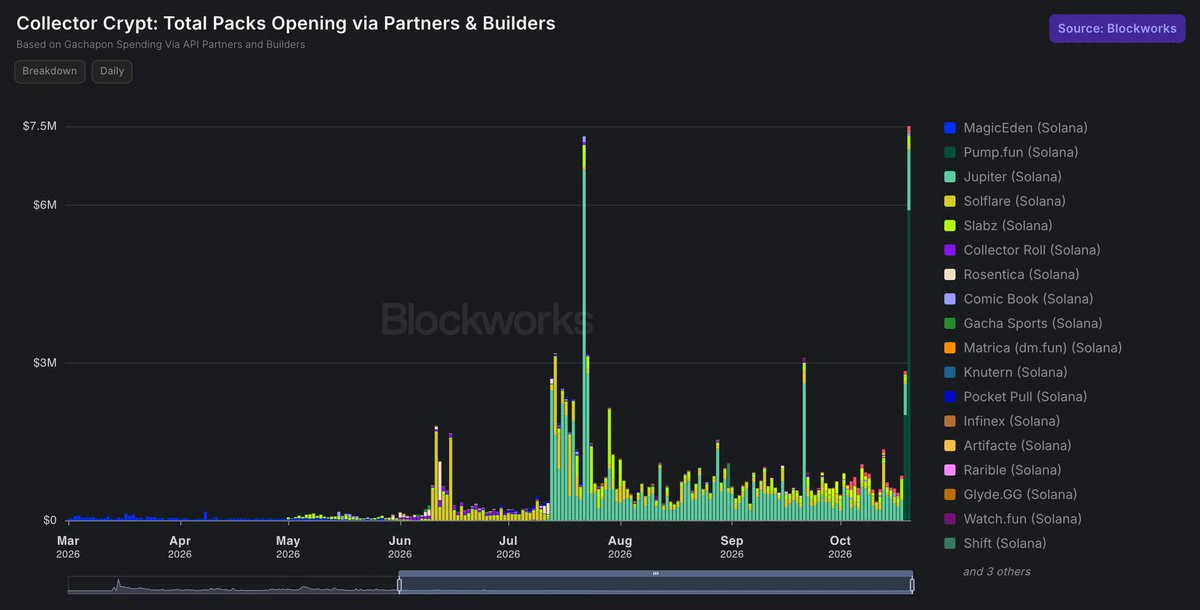The image size is (1200, 610).
Task: Click the $7.5M y-axis label
Action: click(40, 126)
